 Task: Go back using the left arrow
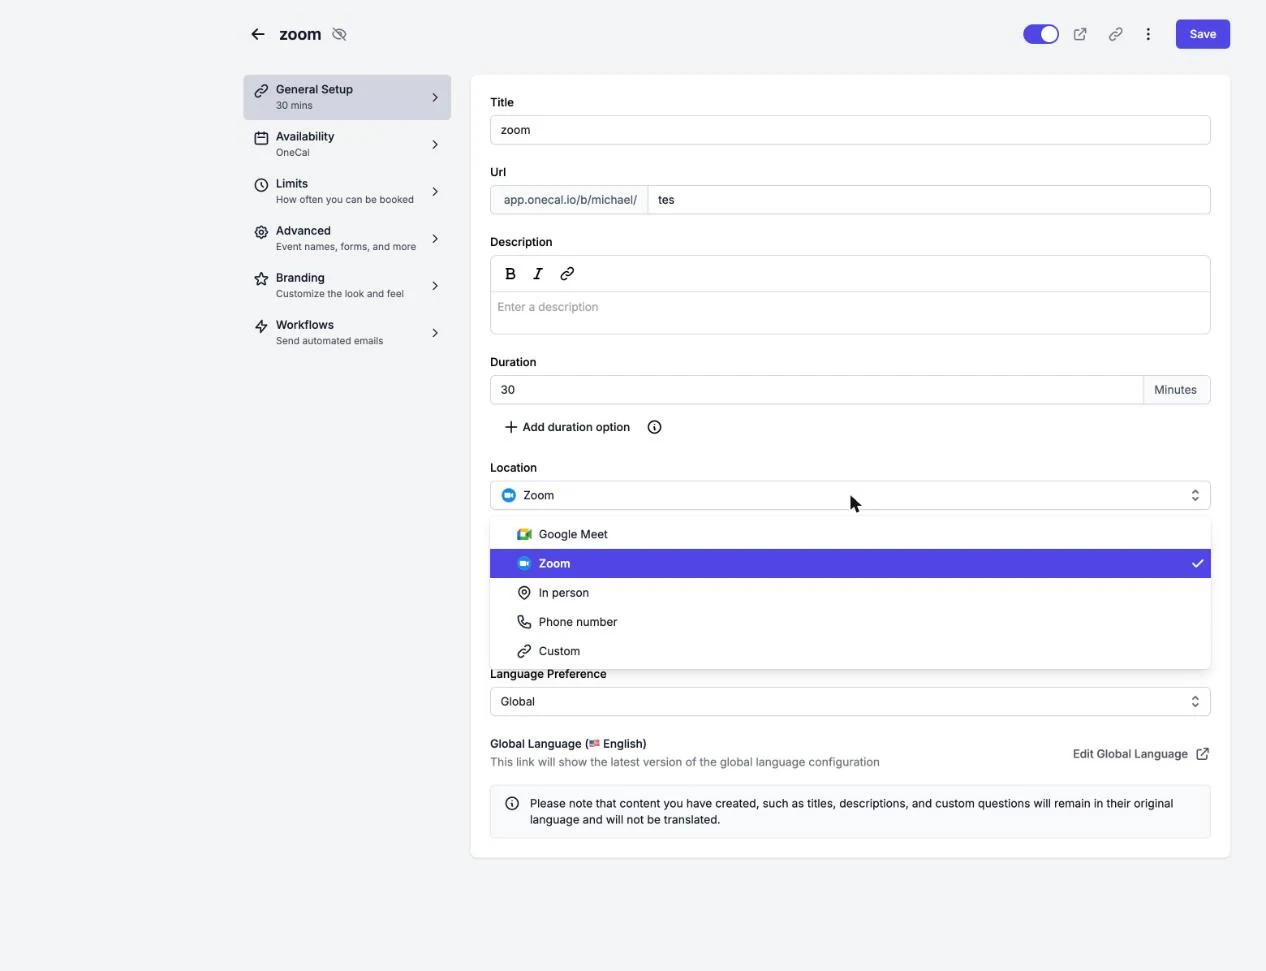258,34
